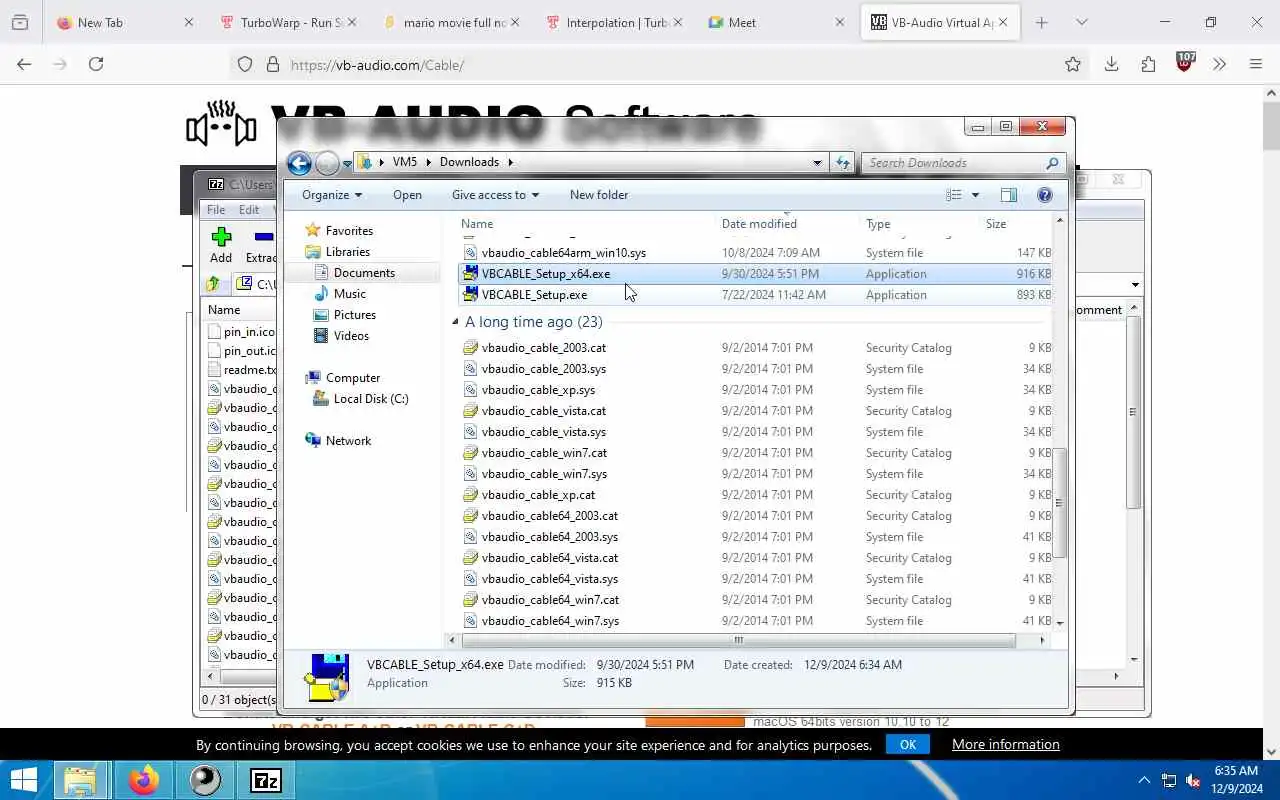Select vbaudio_cable_win7.sys file
The height and width of the screenshot is (800, 1280).
pos(544,474)
